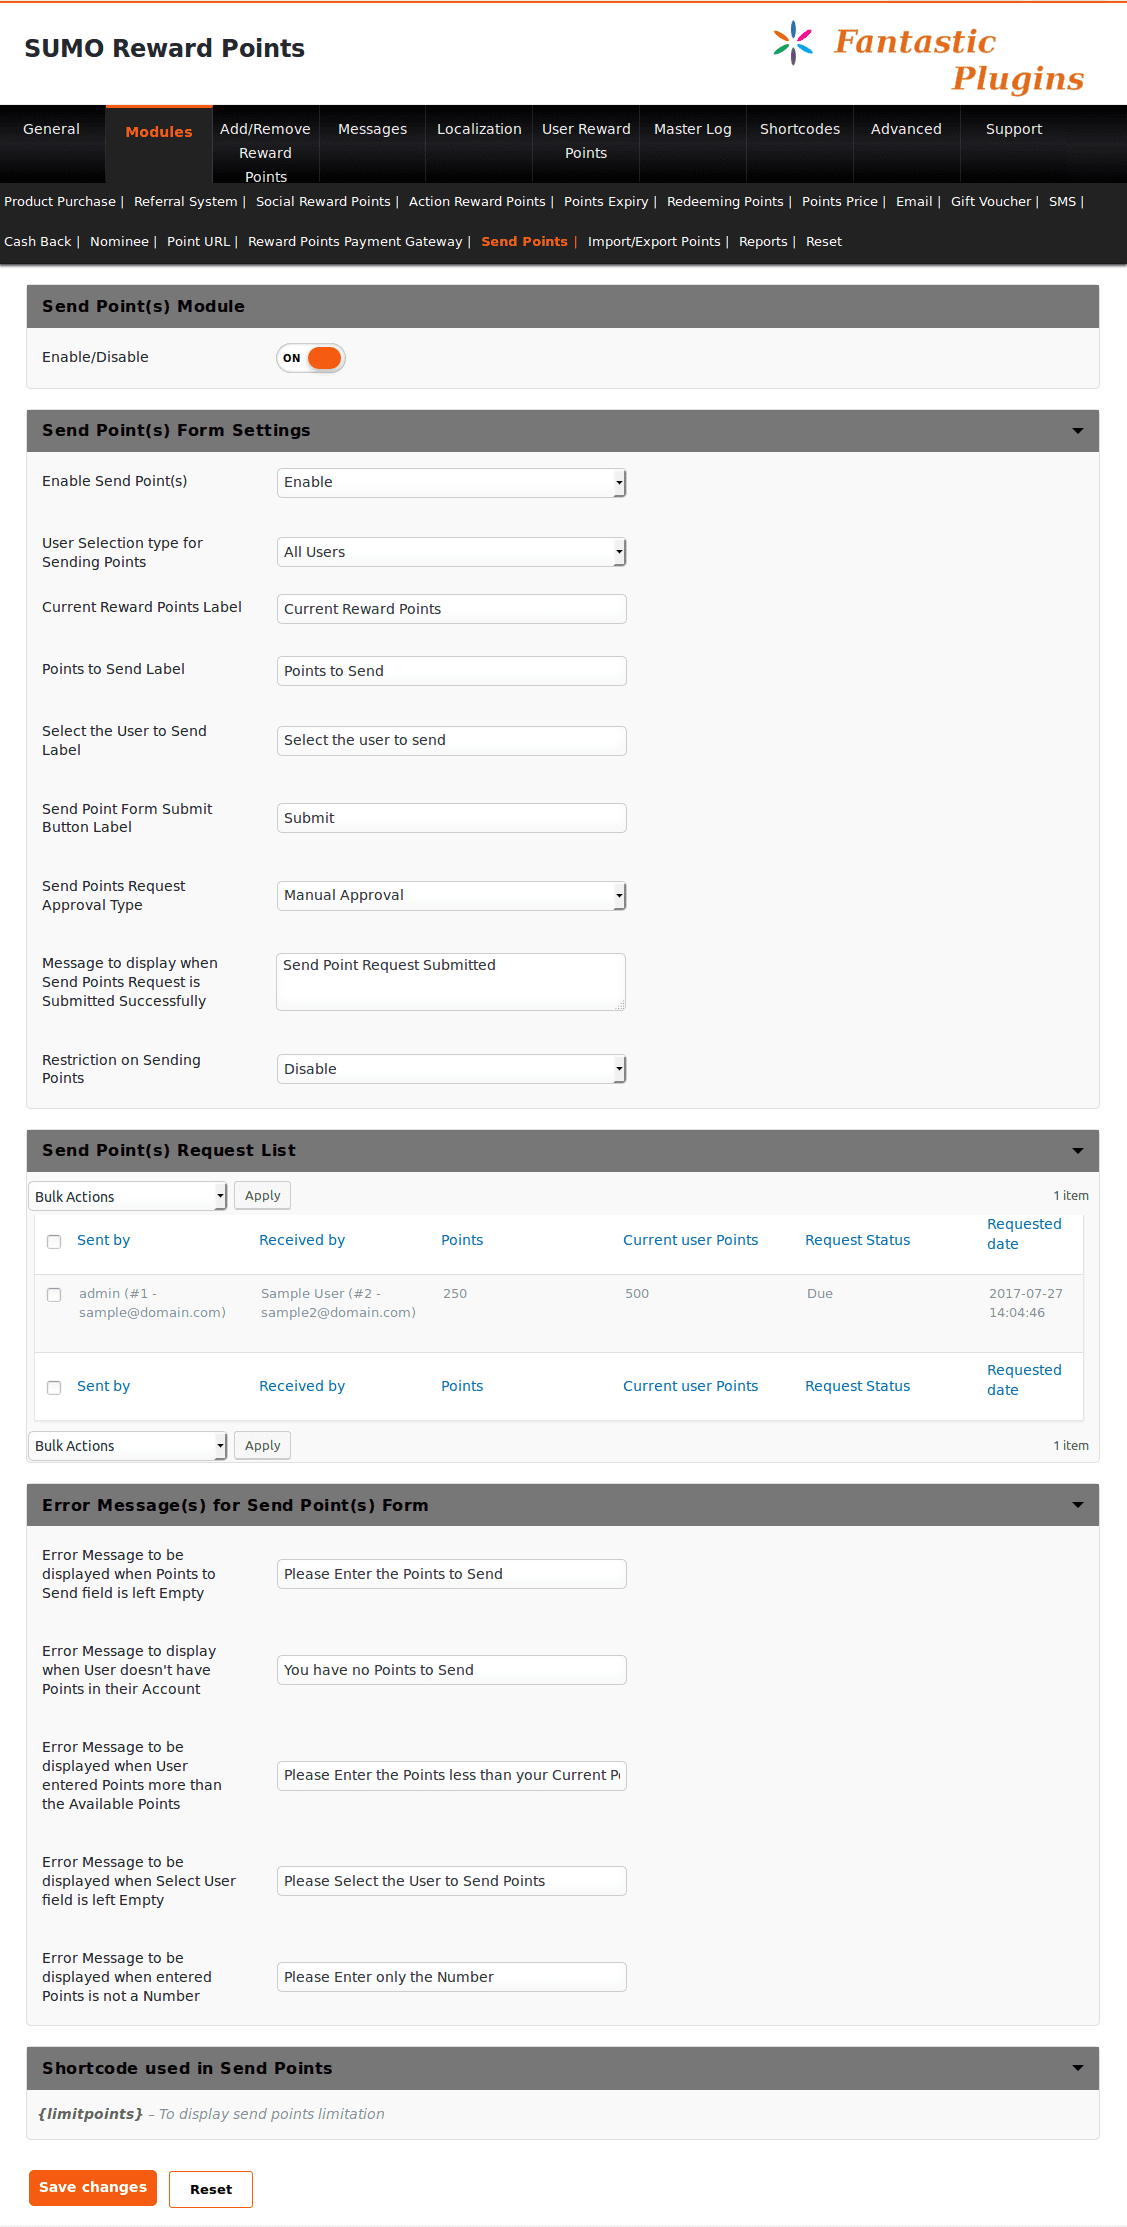
Task: Go to the Referral System module
Action: click(x=185, y=202)
